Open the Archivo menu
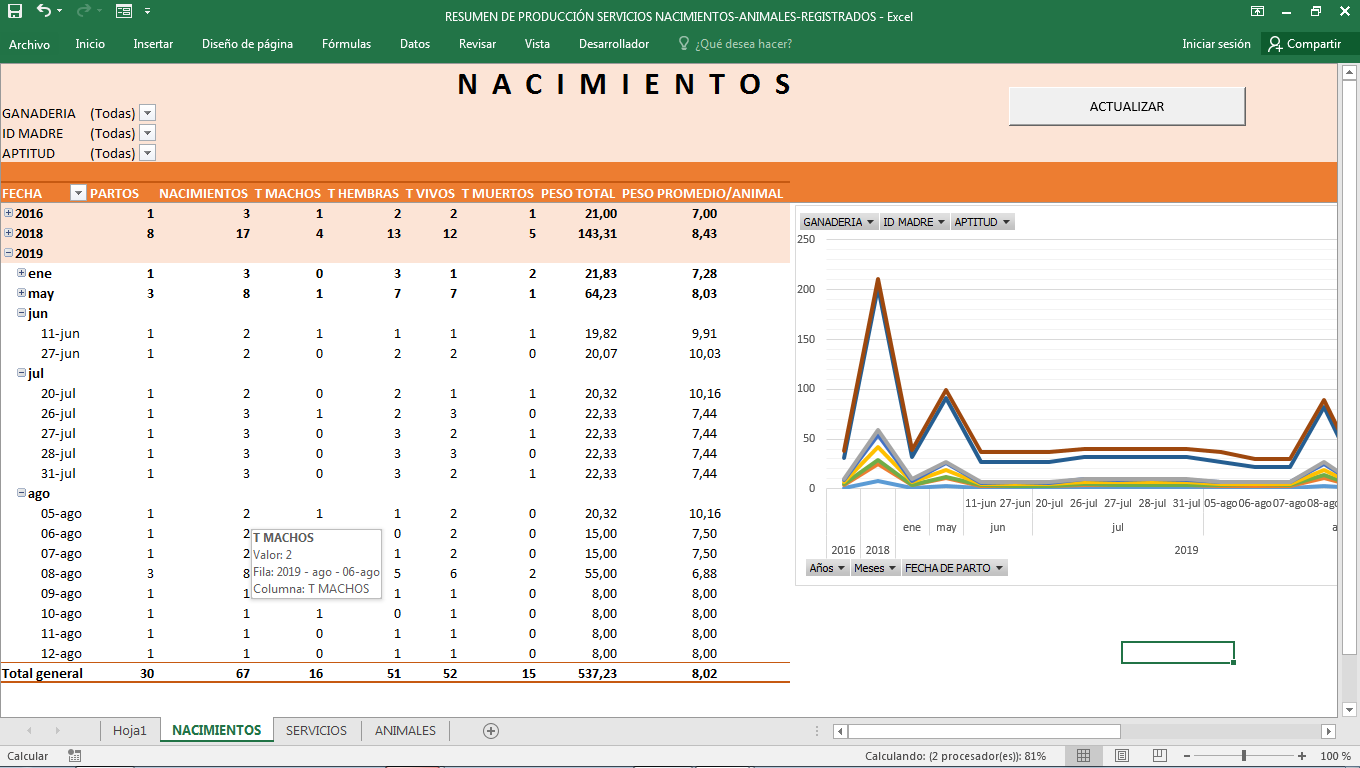 (x=29, y=44)
